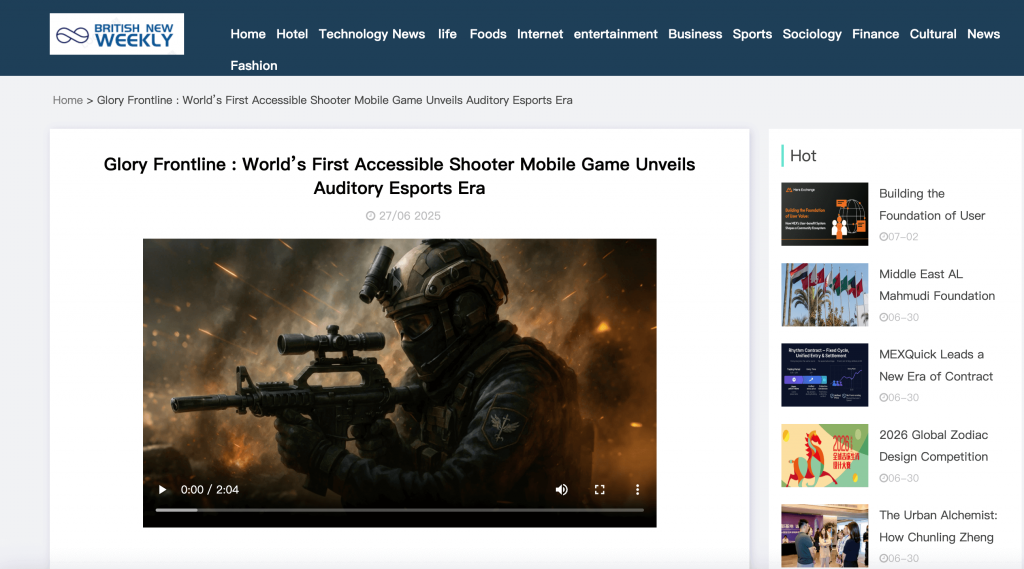This screenshot has height=569, width=1024.
Task: Open the Finance section
Action: coord(876,34)
